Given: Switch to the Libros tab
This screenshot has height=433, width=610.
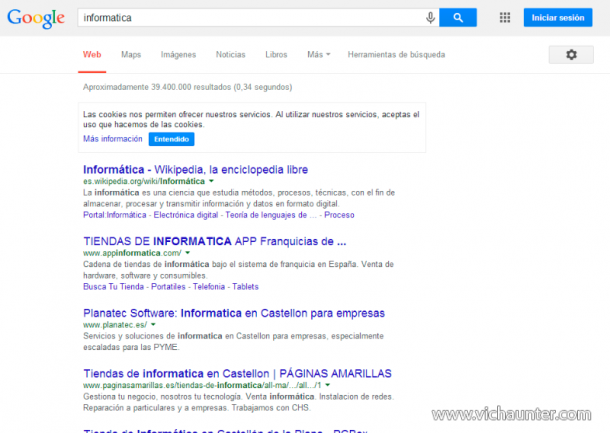Looking at the screenshot, I should (276, 54).
